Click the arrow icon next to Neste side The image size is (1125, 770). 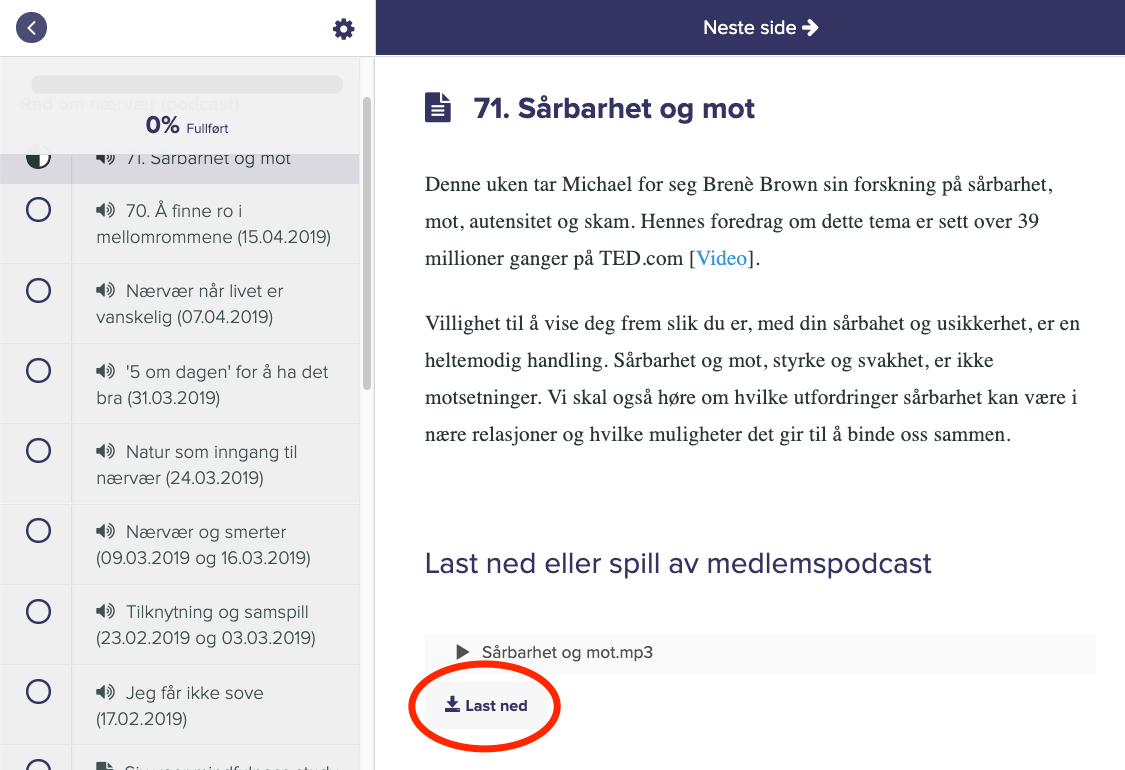click(810, 27)
